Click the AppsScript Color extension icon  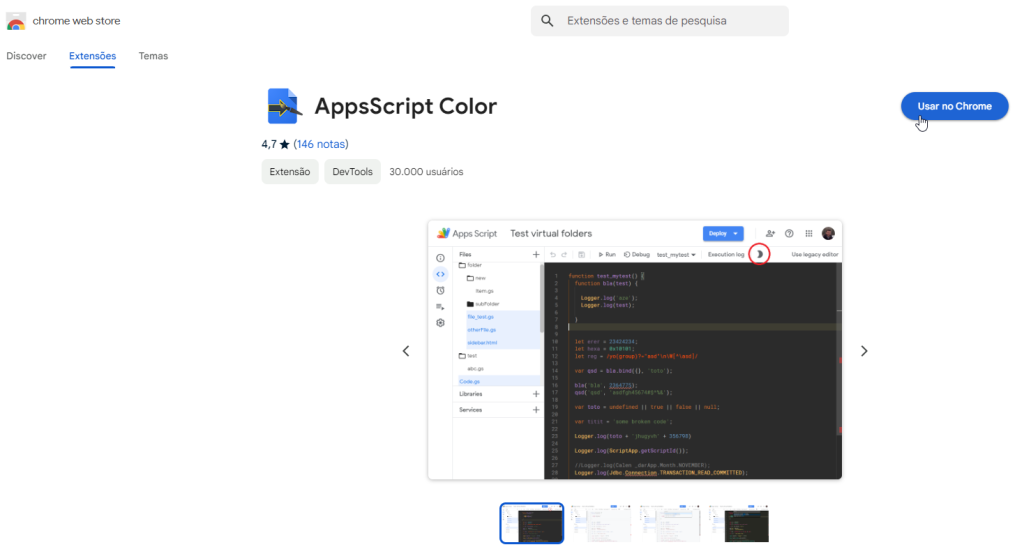[284, 106]
